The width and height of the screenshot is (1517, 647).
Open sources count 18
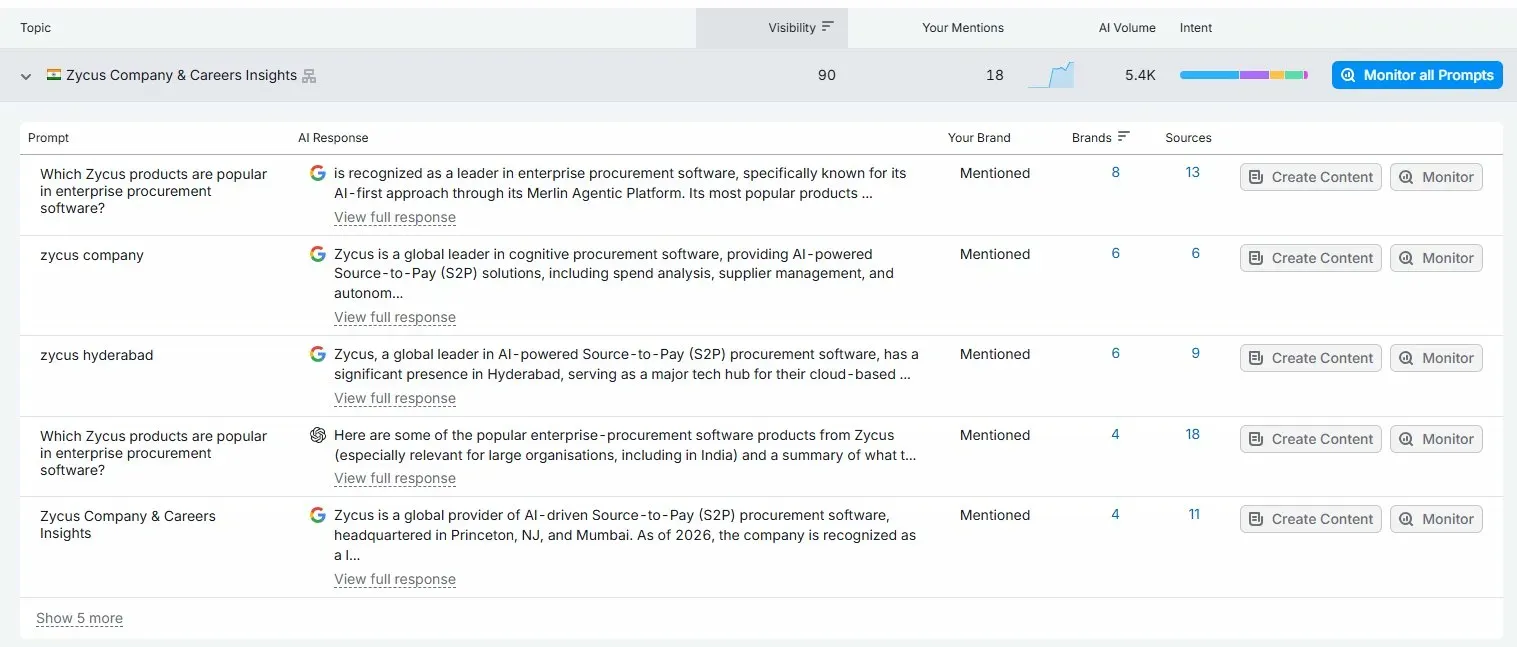tap(1192, 434)
